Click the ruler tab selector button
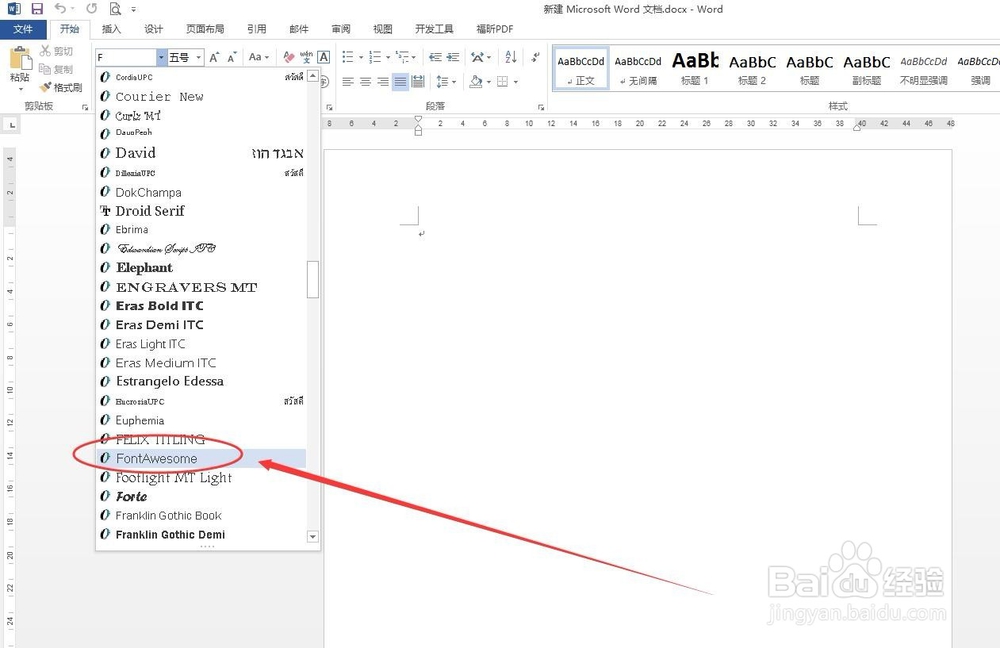The height and width of the screenshot is (648, 1000). pyautogui.click(x=12, y=125)
